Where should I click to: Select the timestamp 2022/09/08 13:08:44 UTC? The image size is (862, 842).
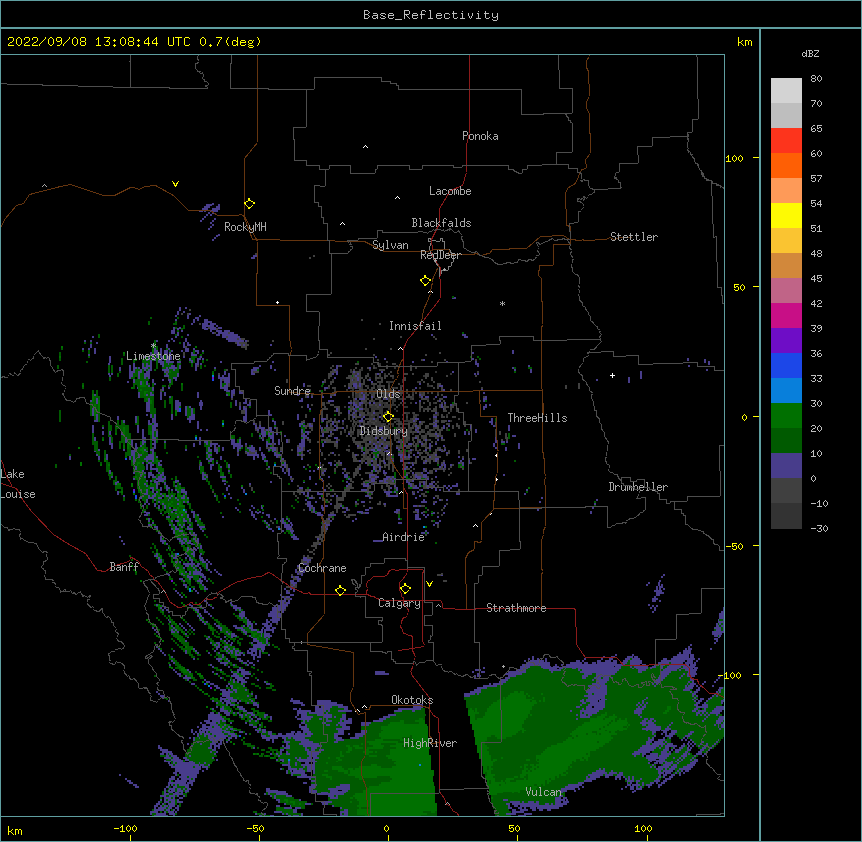(x=98, y=42)
